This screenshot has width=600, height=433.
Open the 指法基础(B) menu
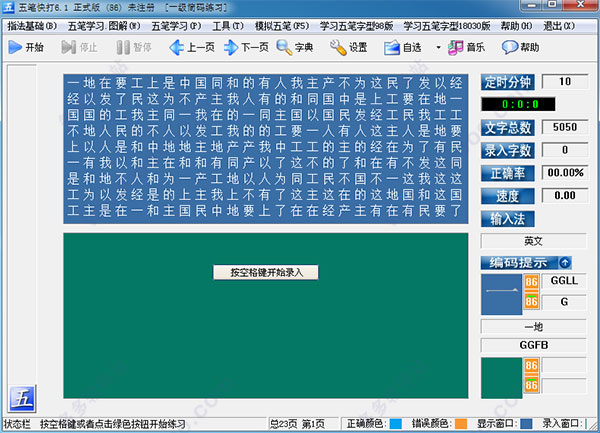click(x=32, y=26)
